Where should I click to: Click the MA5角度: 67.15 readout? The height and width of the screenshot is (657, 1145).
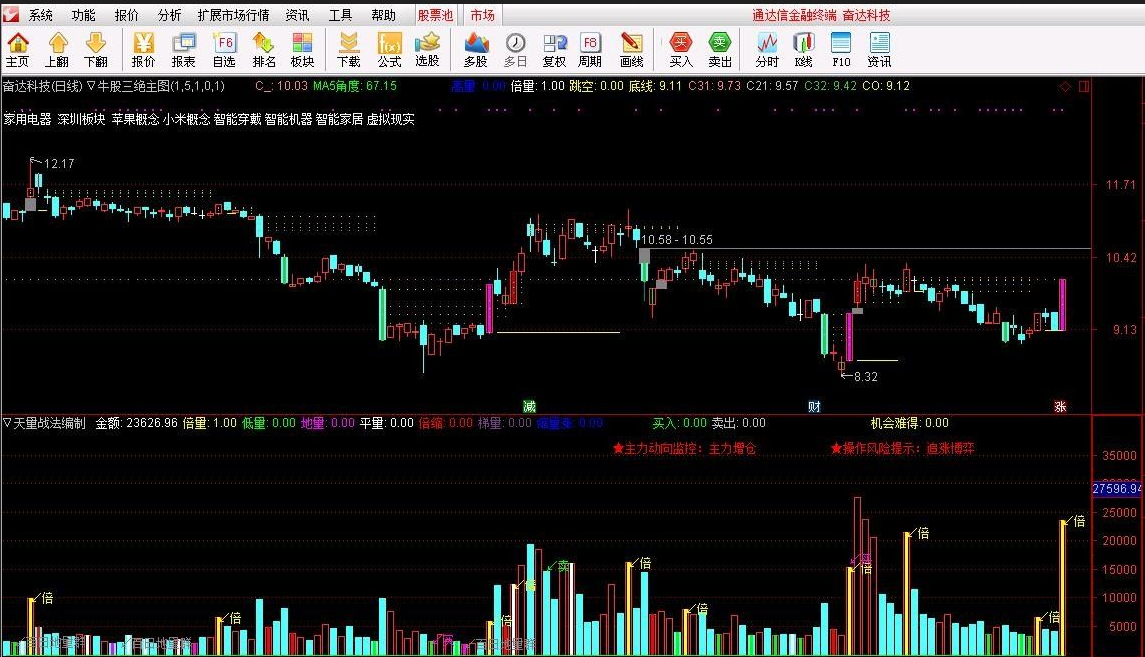click(x=355, y=86)
